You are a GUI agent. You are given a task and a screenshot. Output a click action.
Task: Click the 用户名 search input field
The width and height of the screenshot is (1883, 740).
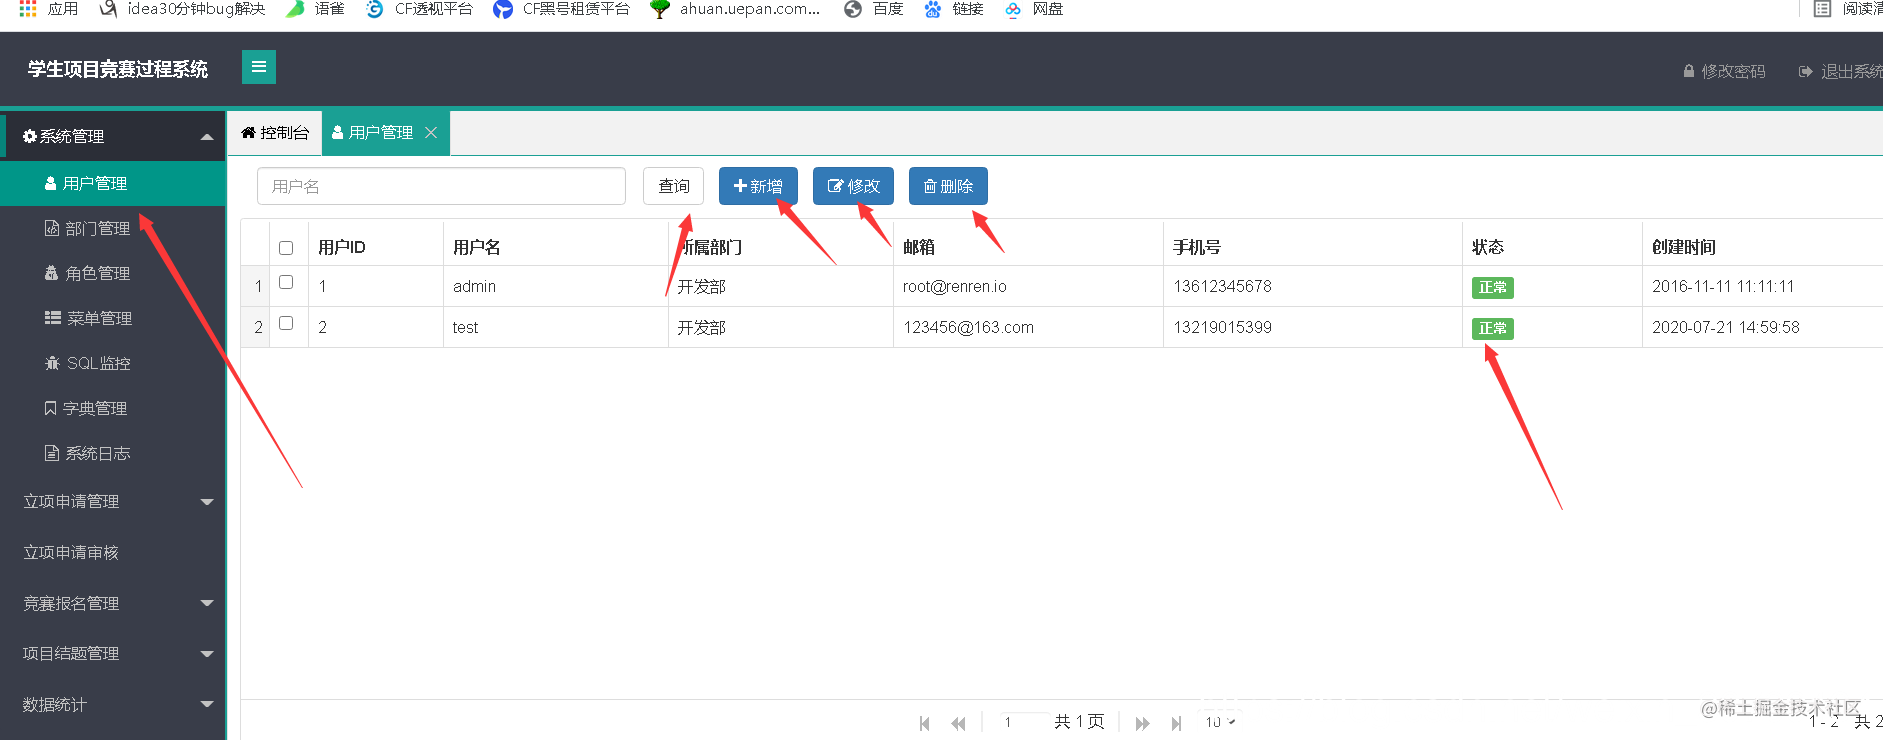[441, 186]
